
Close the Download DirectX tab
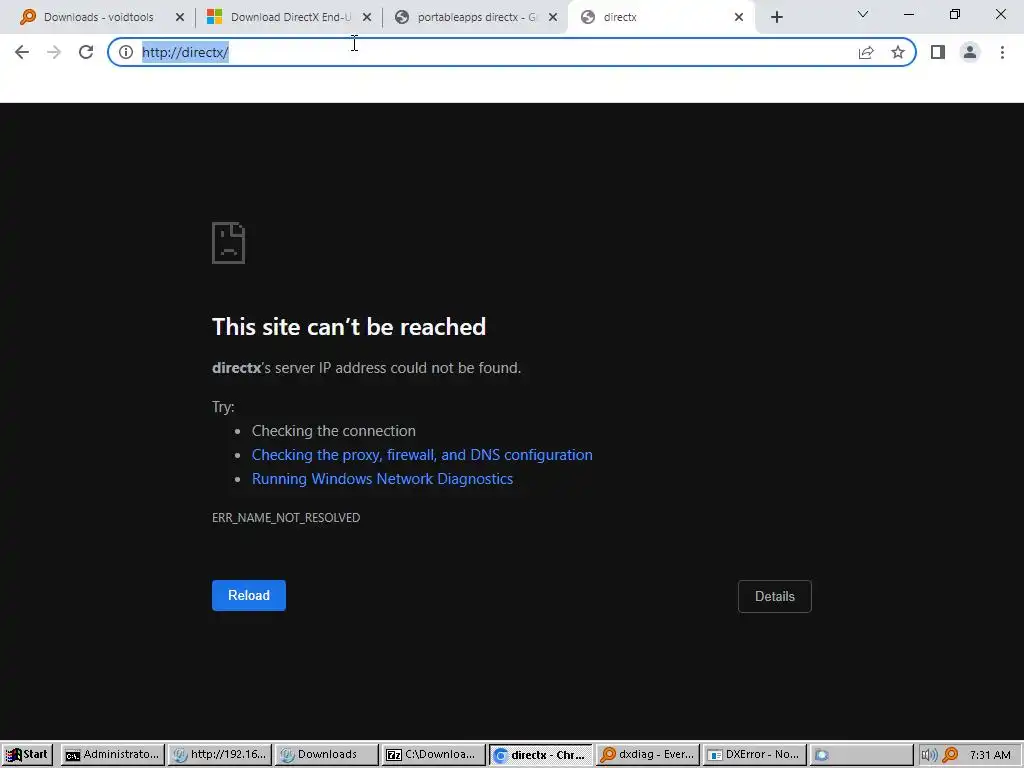pyautogui.click(x=367, y=18)
